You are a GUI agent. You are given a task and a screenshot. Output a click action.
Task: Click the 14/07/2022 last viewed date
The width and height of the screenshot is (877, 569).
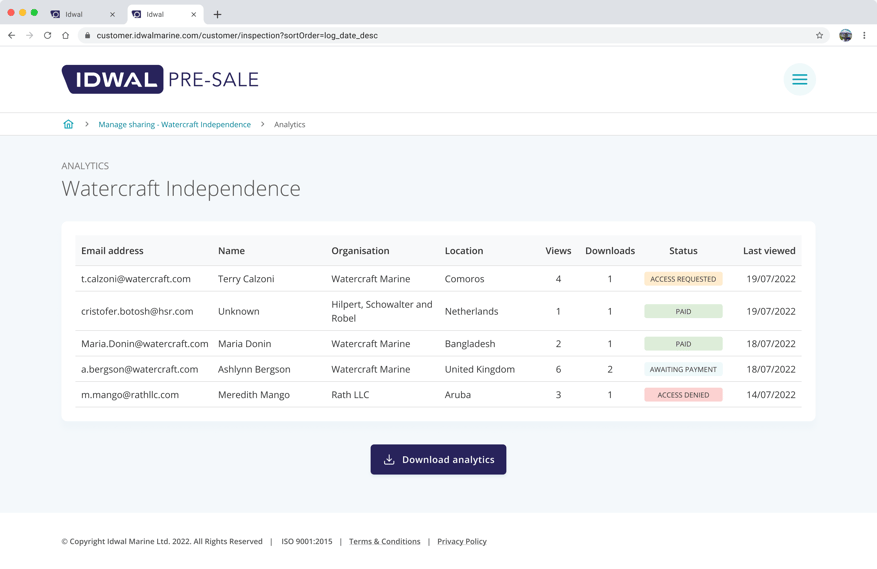771,394
